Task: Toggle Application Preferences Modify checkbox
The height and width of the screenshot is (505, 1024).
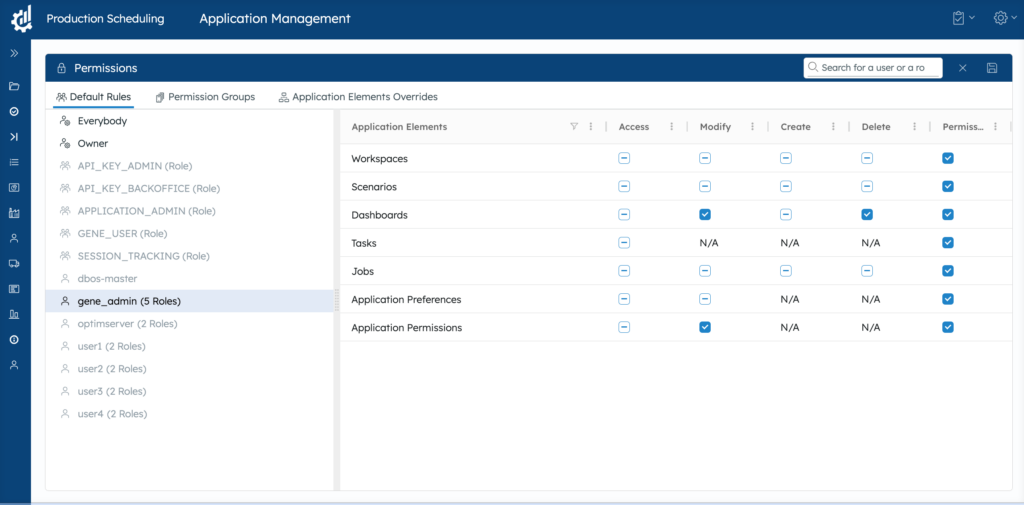Action: [705, 299]
